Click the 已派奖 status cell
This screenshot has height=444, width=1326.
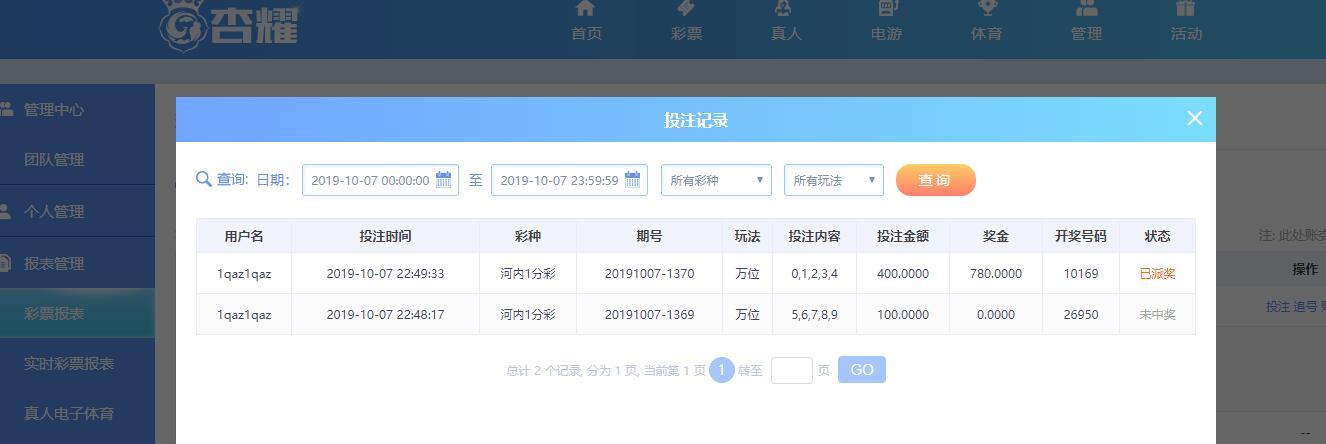(1157, 273)
